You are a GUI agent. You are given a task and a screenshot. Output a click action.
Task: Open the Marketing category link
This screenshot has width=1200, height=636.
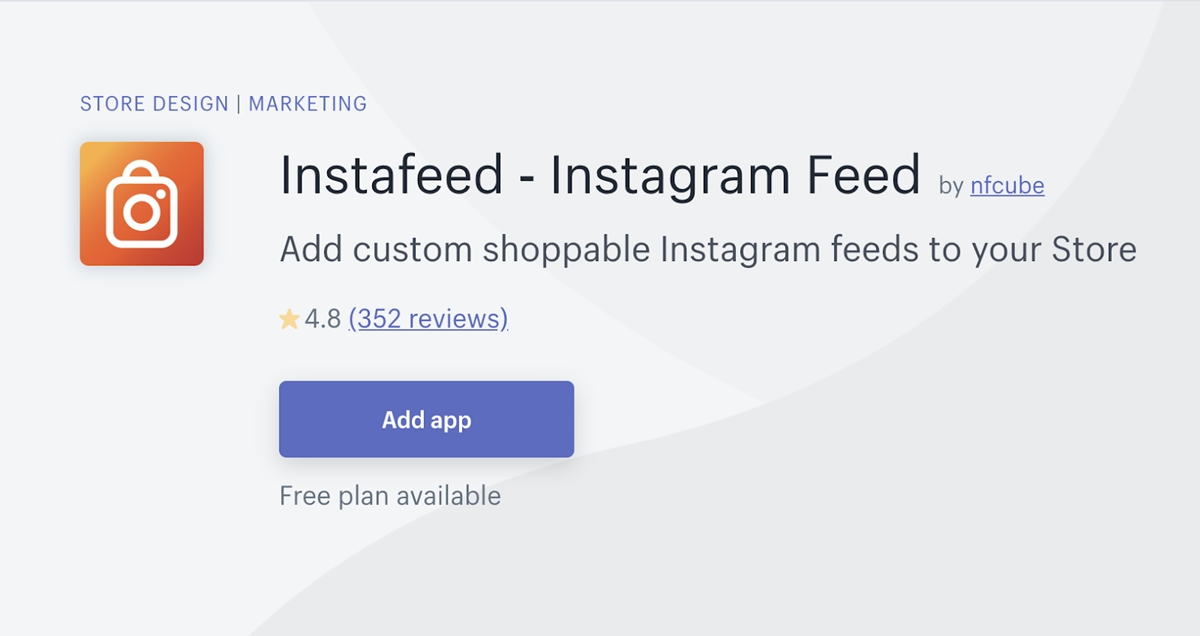click(308, 104)
